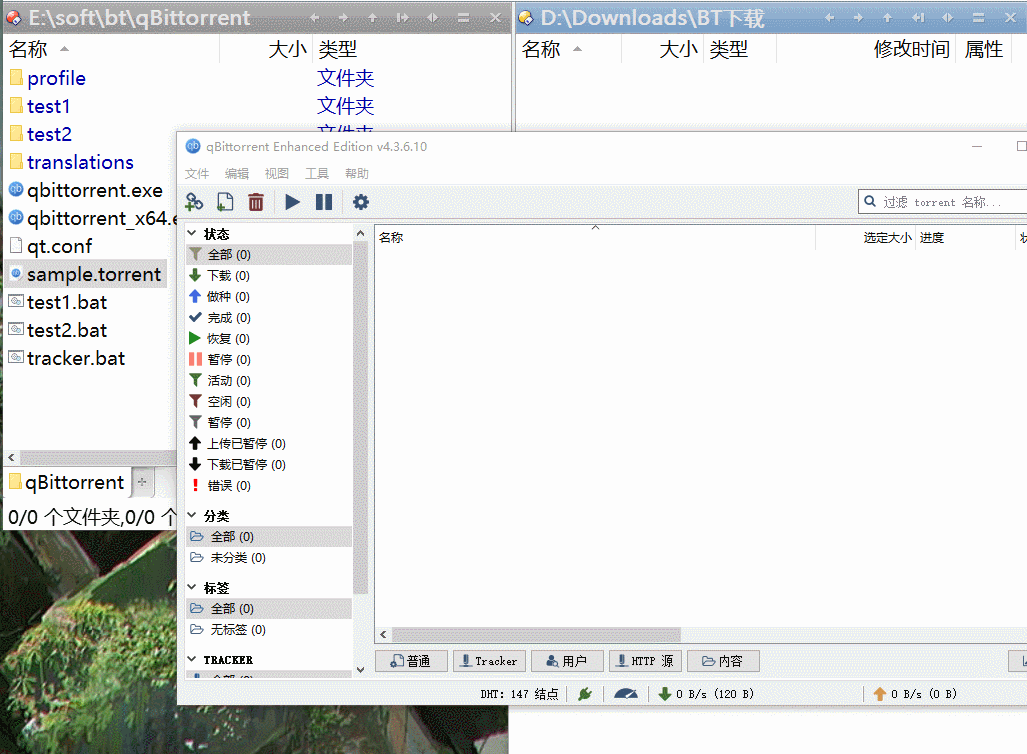Image resolution: width=1027 pixels, height=754 pixels.
Task: Open the 工具 menu in qBittorrent
Action: (317, 174)
